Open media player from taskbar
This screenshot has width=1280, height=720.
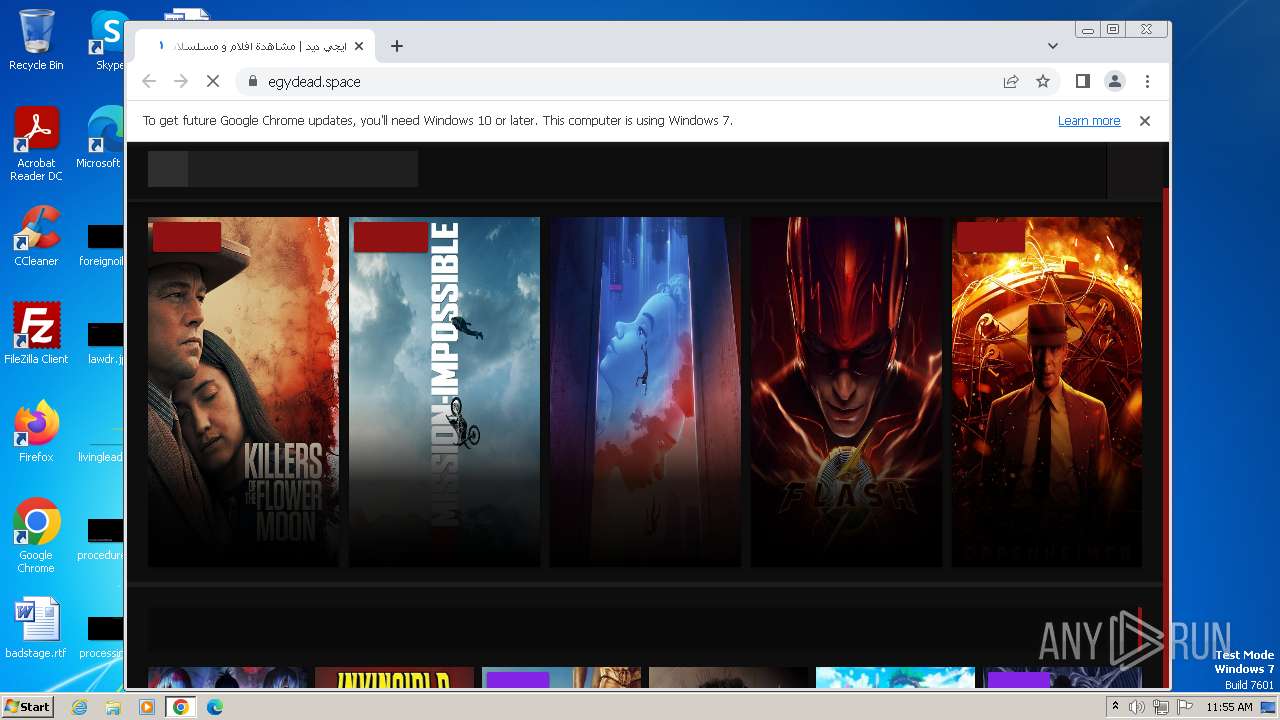[x=147, y=707]
